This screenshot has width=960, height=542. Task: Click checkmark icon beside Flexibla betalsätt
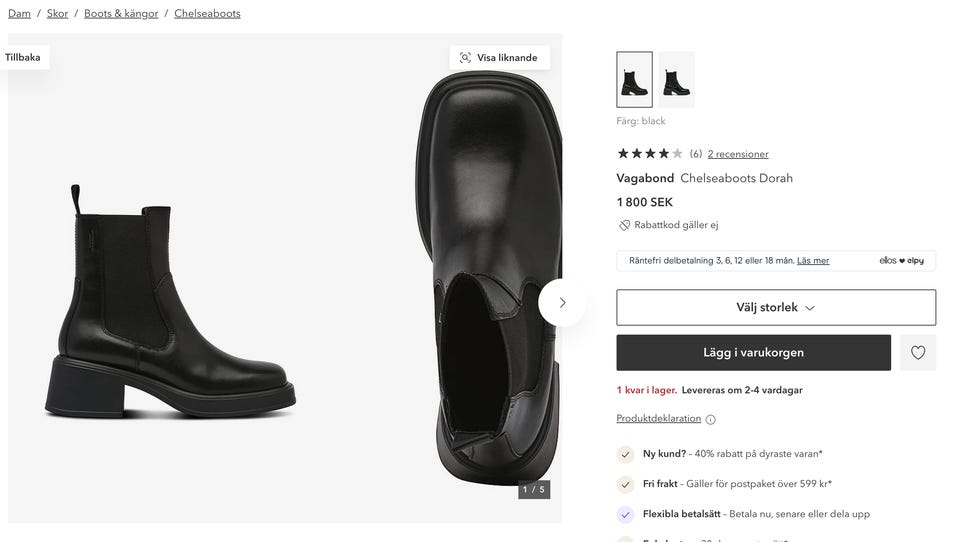tap(625, 514)
